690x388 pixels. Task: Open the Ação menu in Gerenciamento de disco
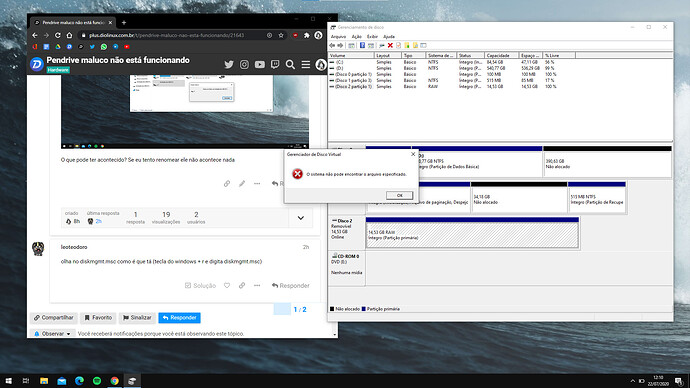coord(356,37)
